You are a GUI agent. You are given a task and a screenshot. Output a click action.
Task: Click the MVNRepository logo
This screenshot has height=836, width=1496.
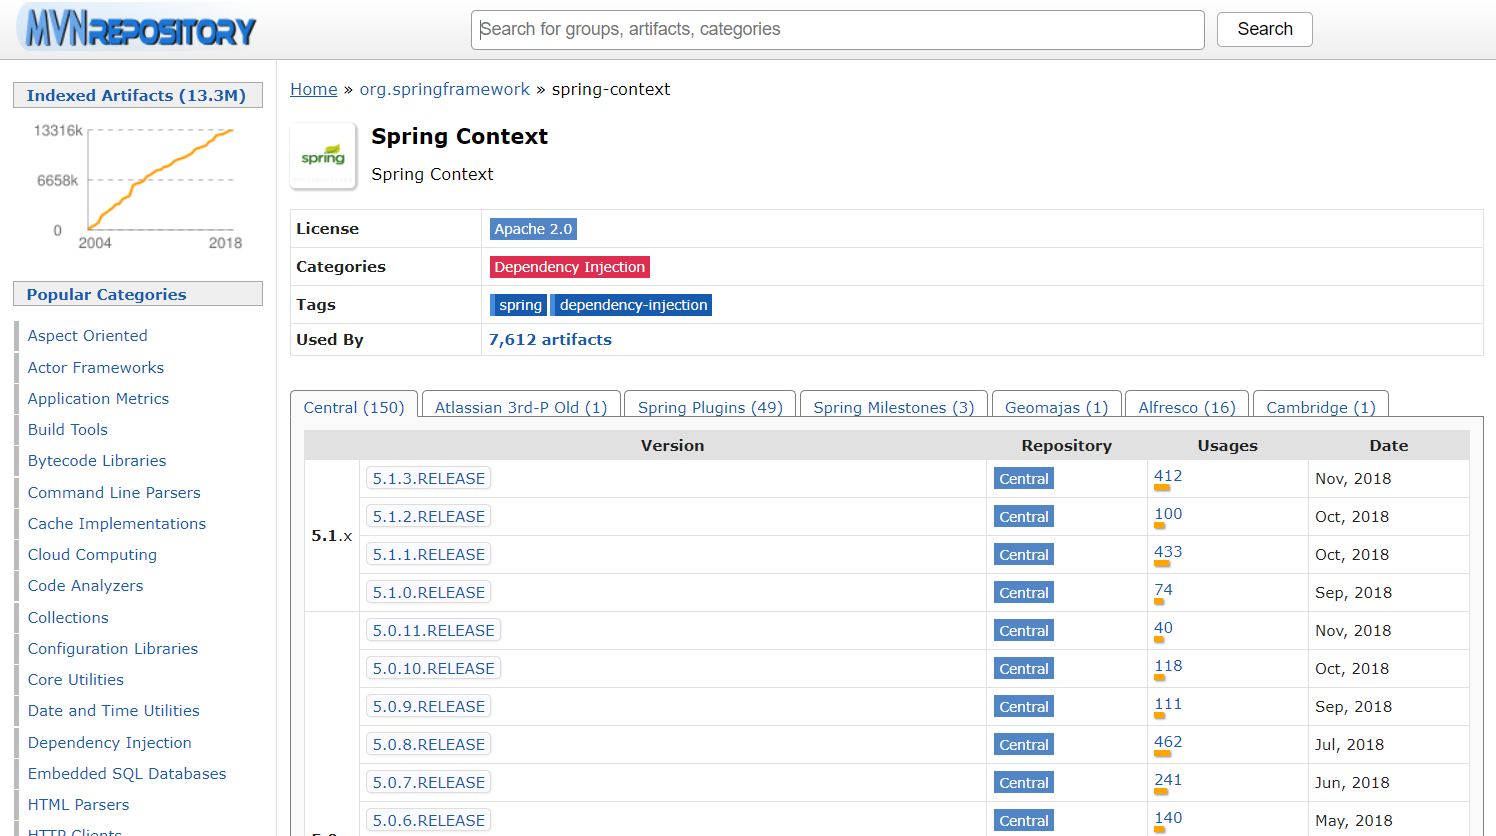(138, 29)
